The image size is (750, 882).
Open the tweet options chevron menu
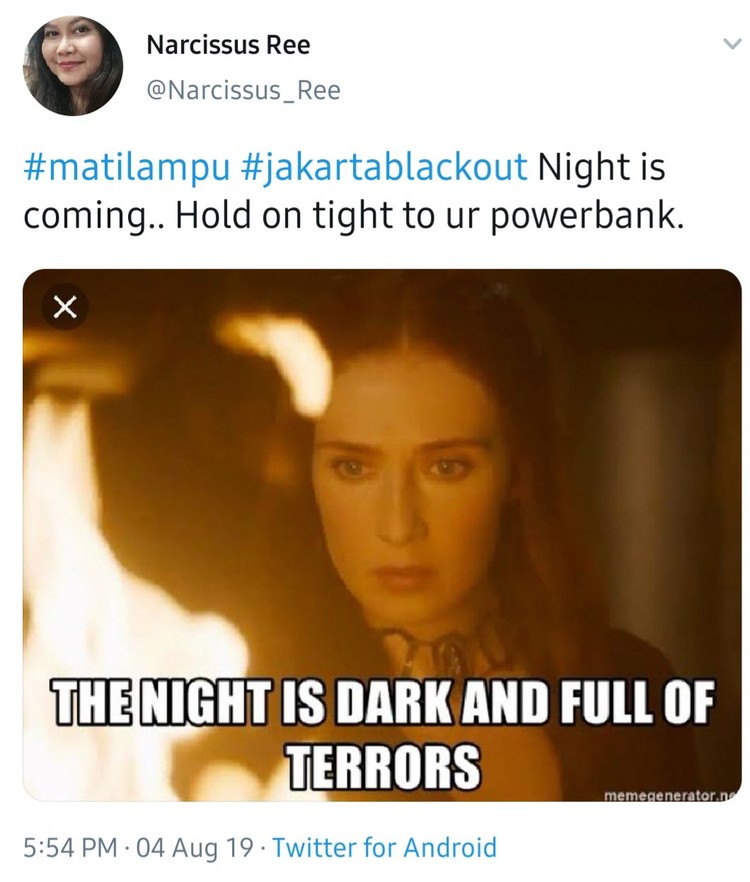pyautogui.click(x=731, y=44)
